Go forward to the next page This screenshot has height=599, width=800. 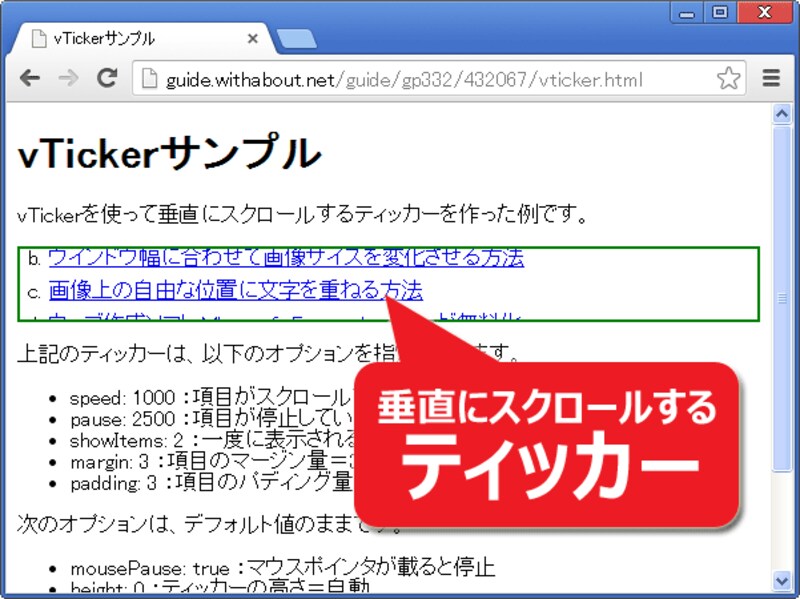(68, 78)
